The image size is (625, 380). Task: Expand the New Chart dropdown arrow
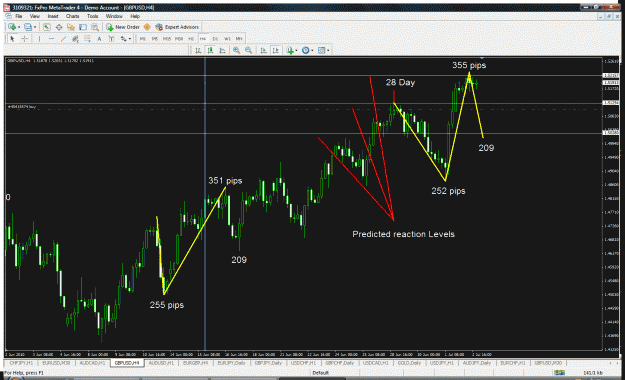[19, 27]
